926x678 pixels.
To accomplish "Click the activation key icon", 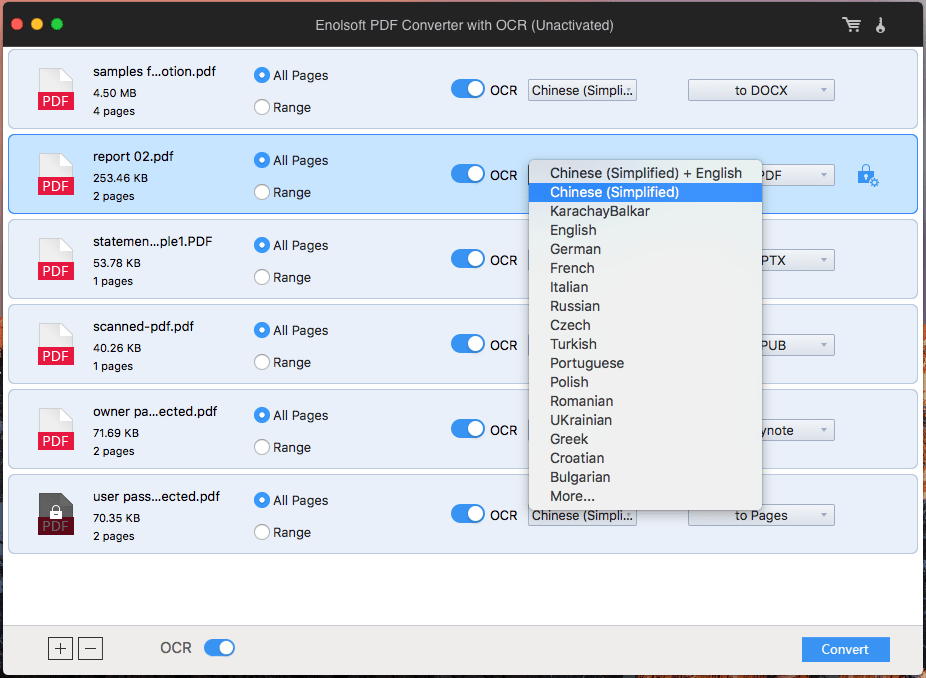I will pyautogui.click(x=881, y=25).
